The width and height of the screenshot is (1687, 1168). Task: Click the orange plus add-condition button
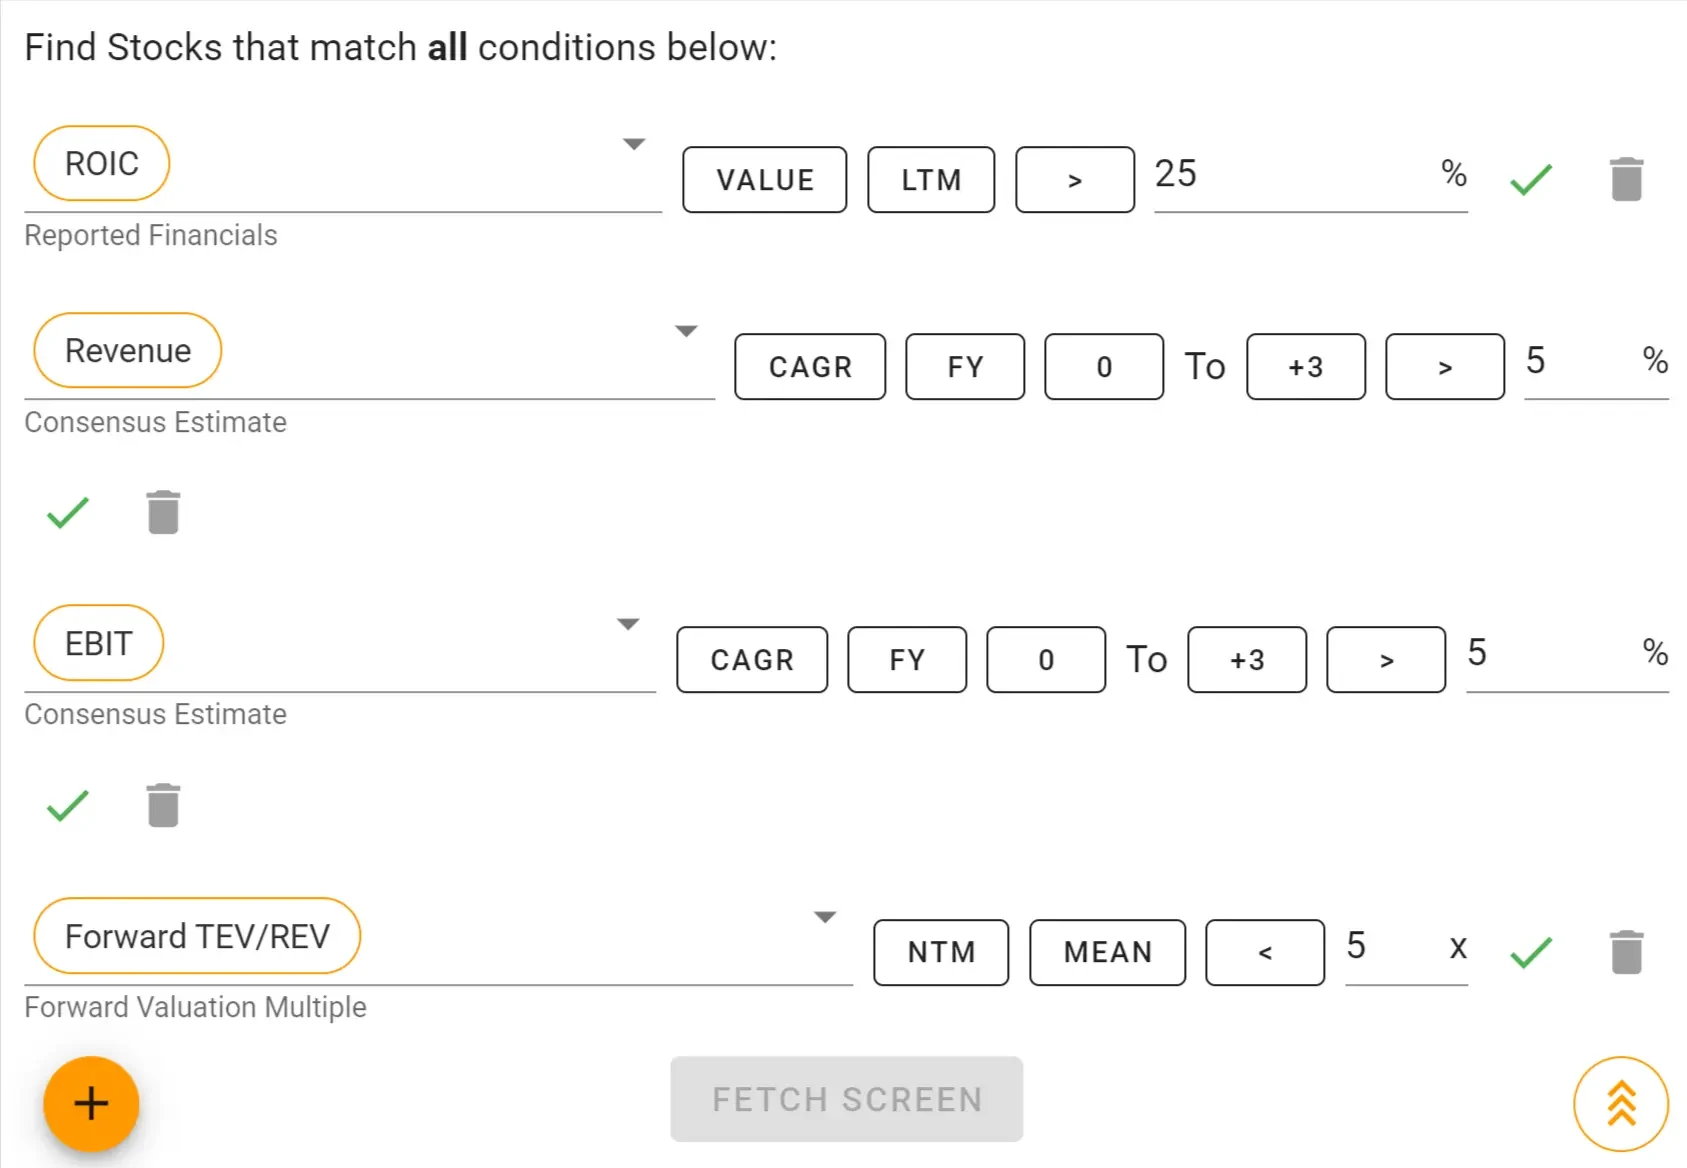coord(91,1104)
